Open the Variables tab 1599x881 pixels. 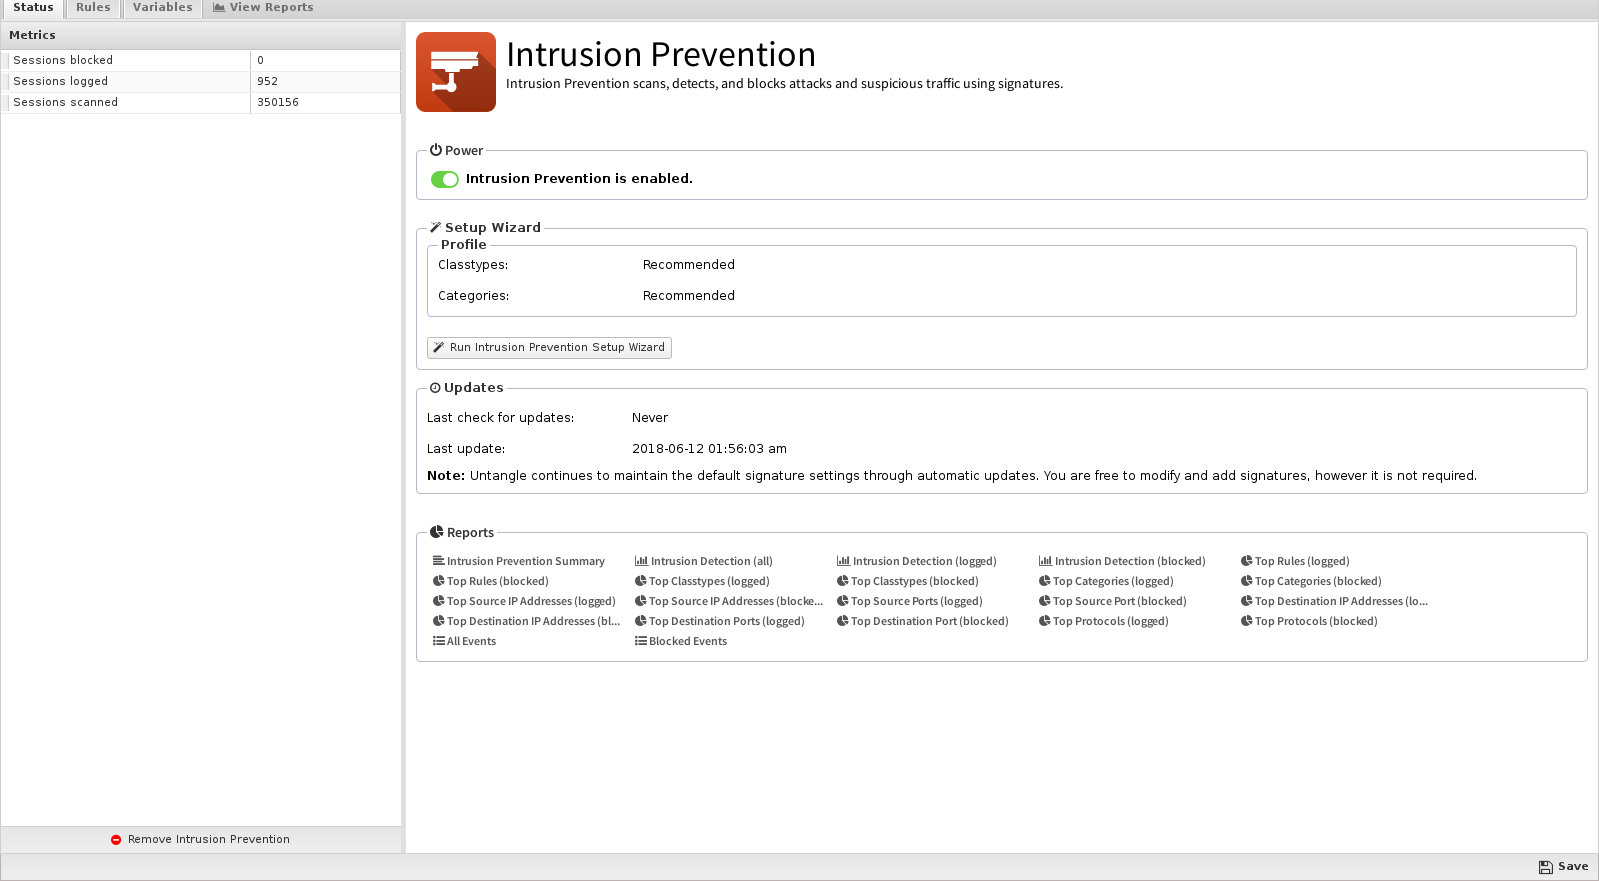[x=162, y=8]
